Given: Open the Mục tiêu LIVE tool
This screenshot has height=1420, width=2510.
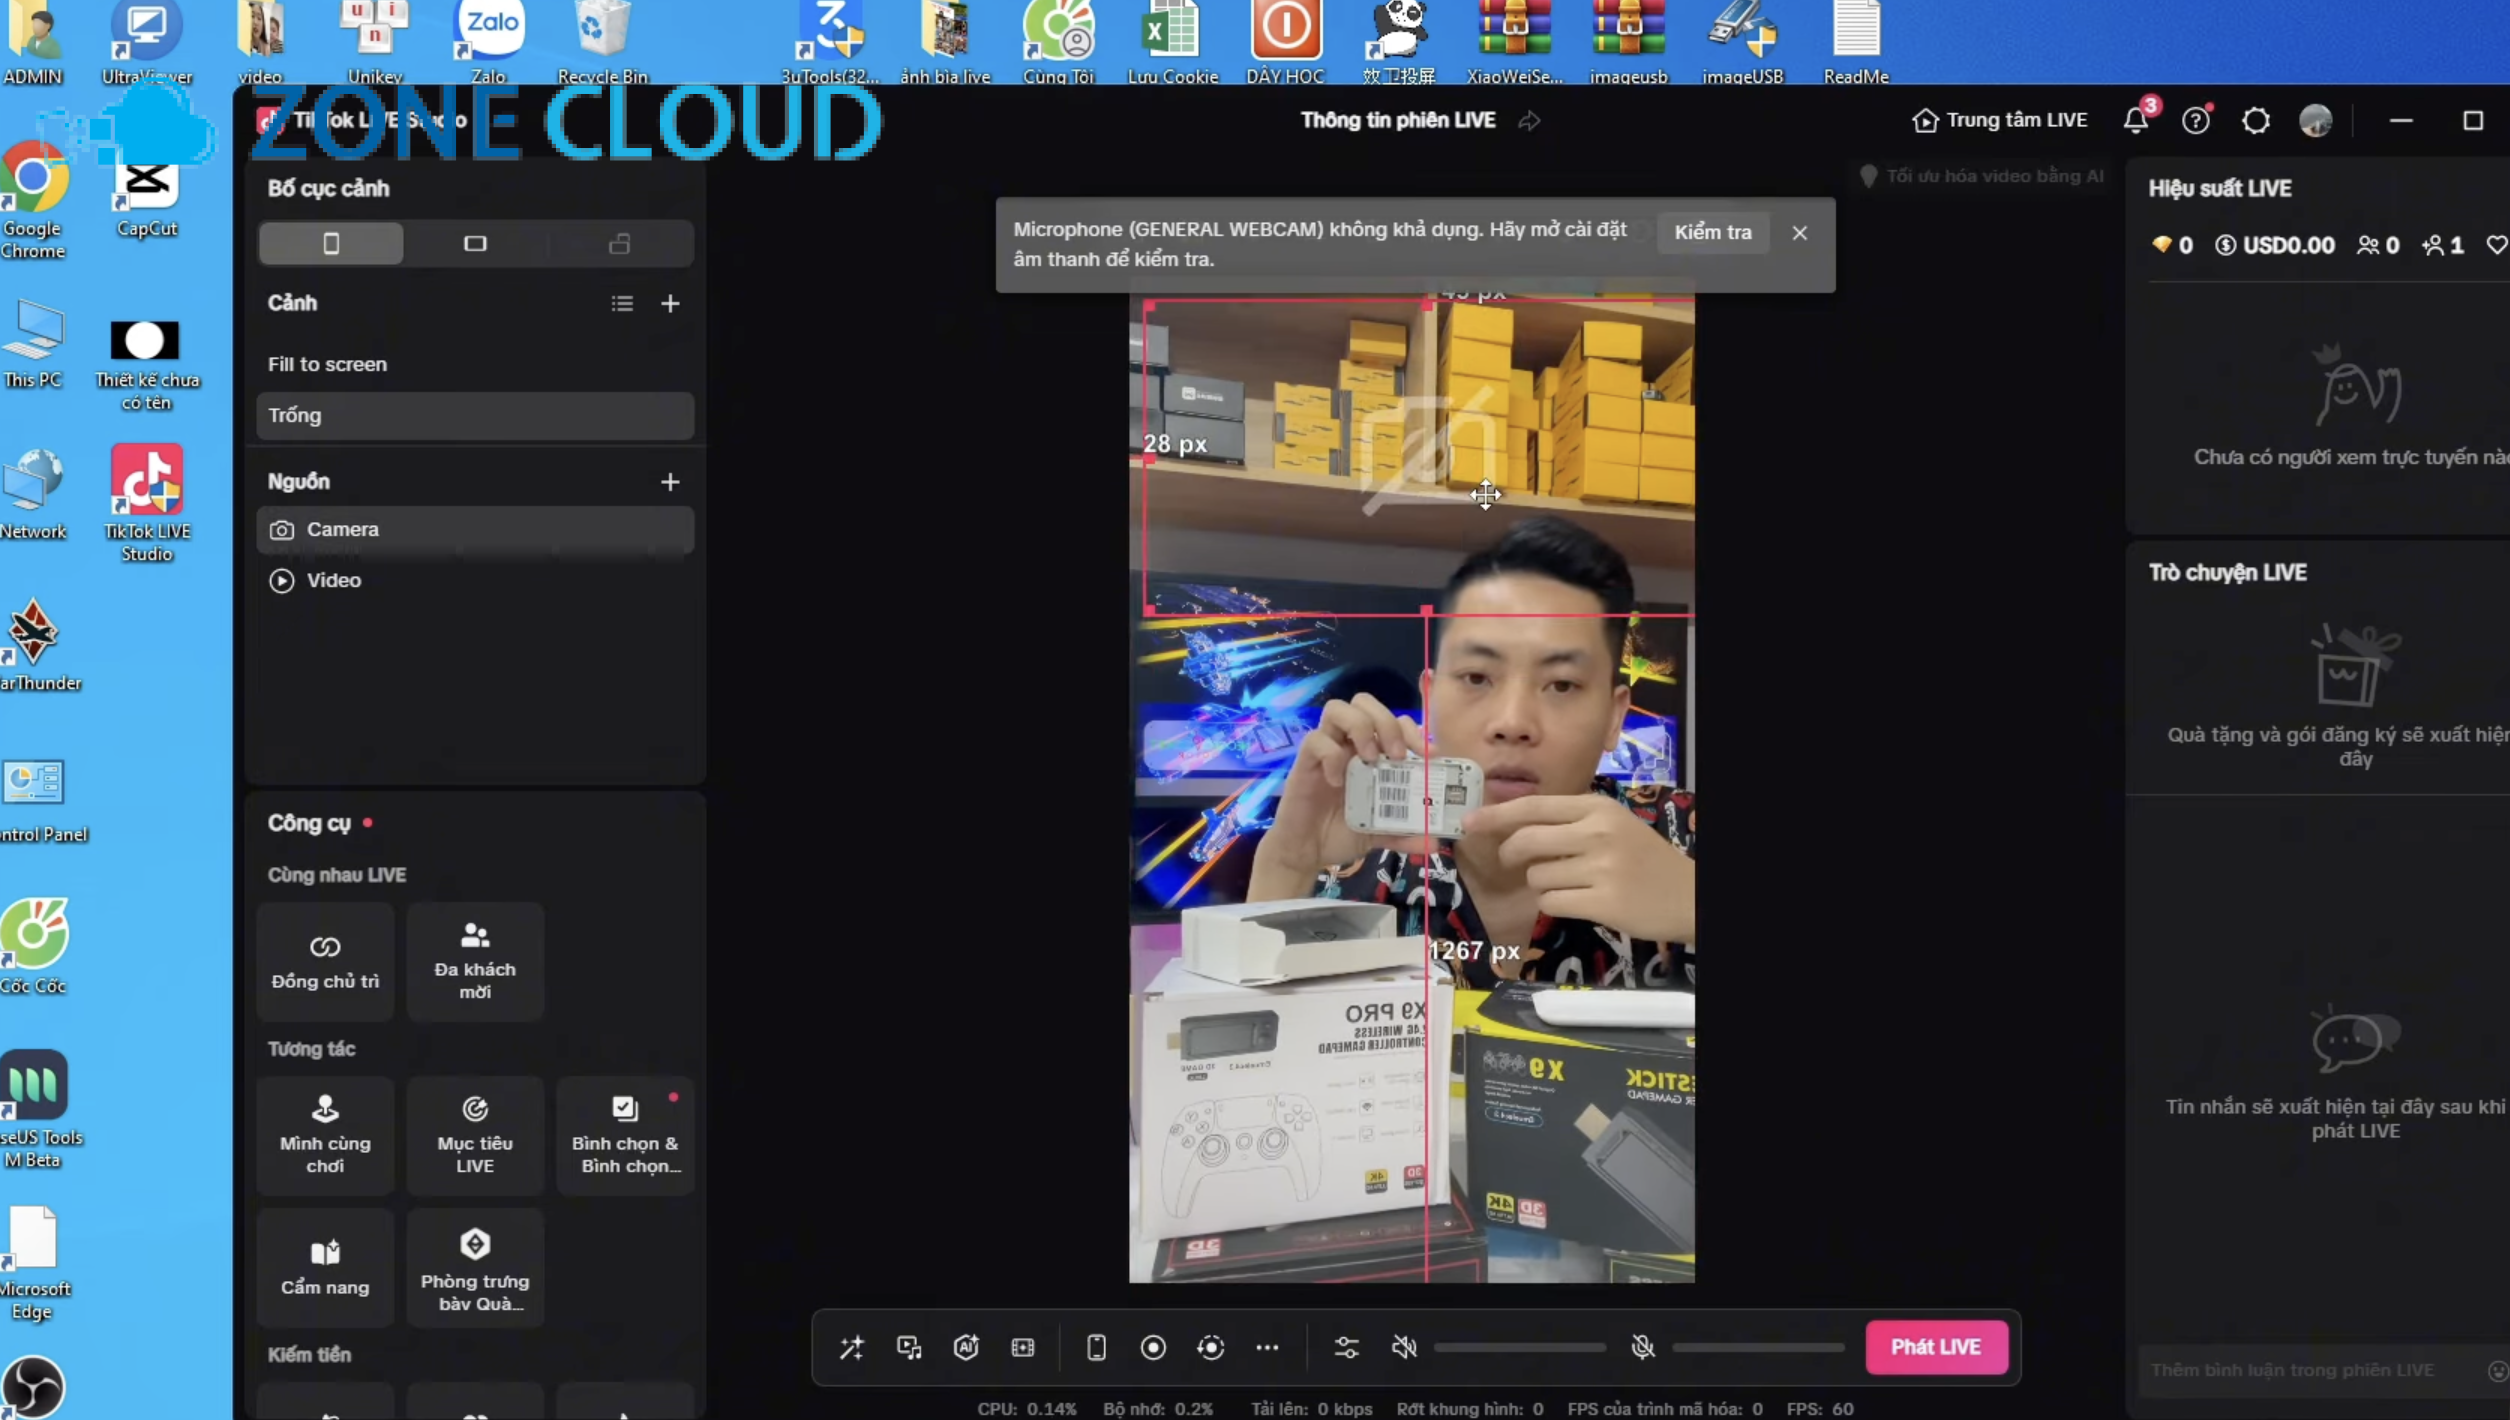Looking at the screenshot, I should tap(475, 1135).
